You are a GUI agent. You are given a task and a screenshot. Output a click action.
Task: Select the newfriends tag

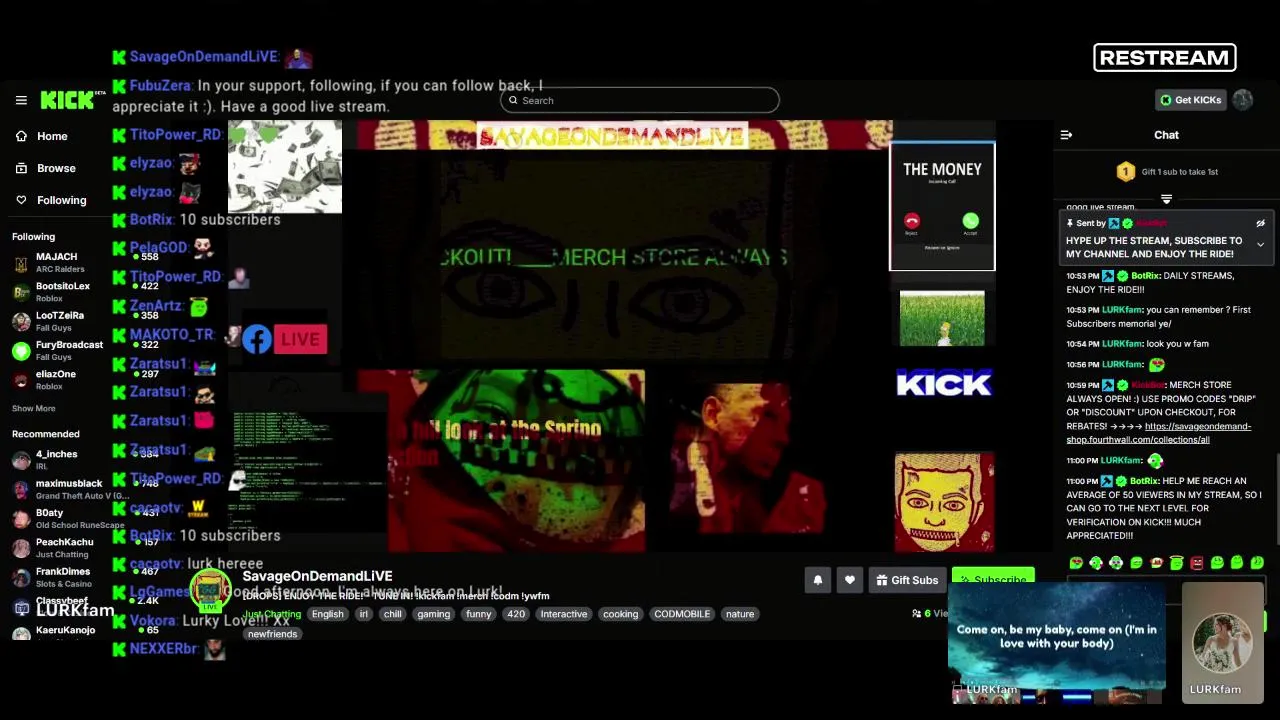click(272, 634)
